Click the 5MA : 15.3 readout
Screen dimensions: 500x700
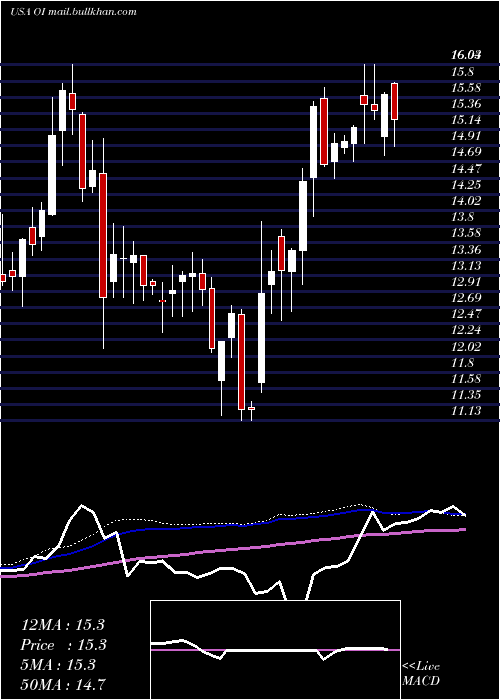[58, 665]
